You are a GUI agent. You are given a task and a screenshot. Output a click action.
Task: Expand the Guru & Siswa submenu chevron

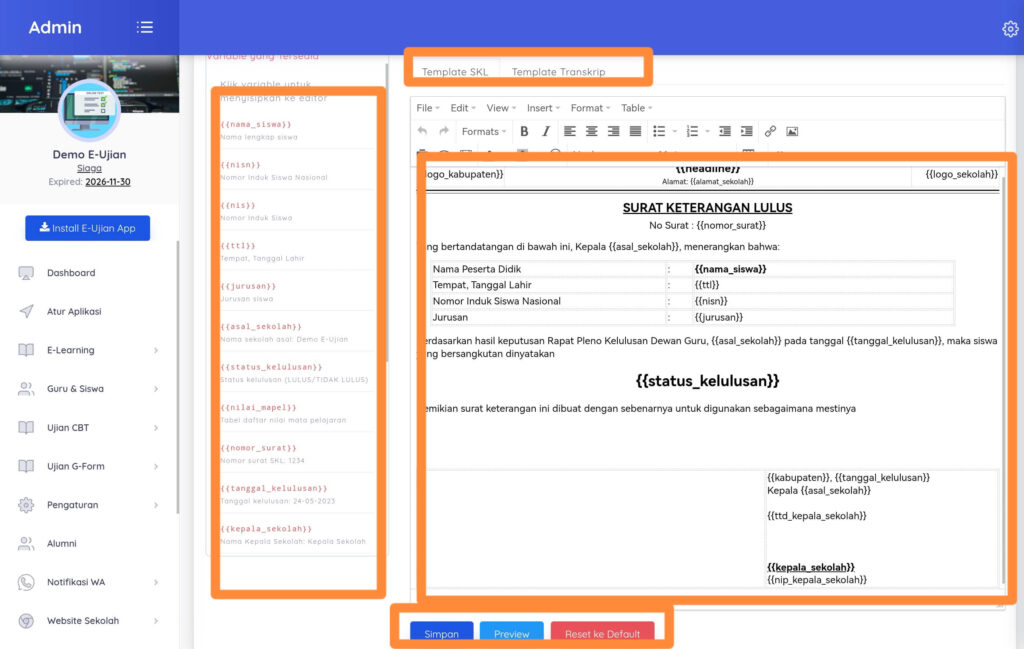pos(156,389)
